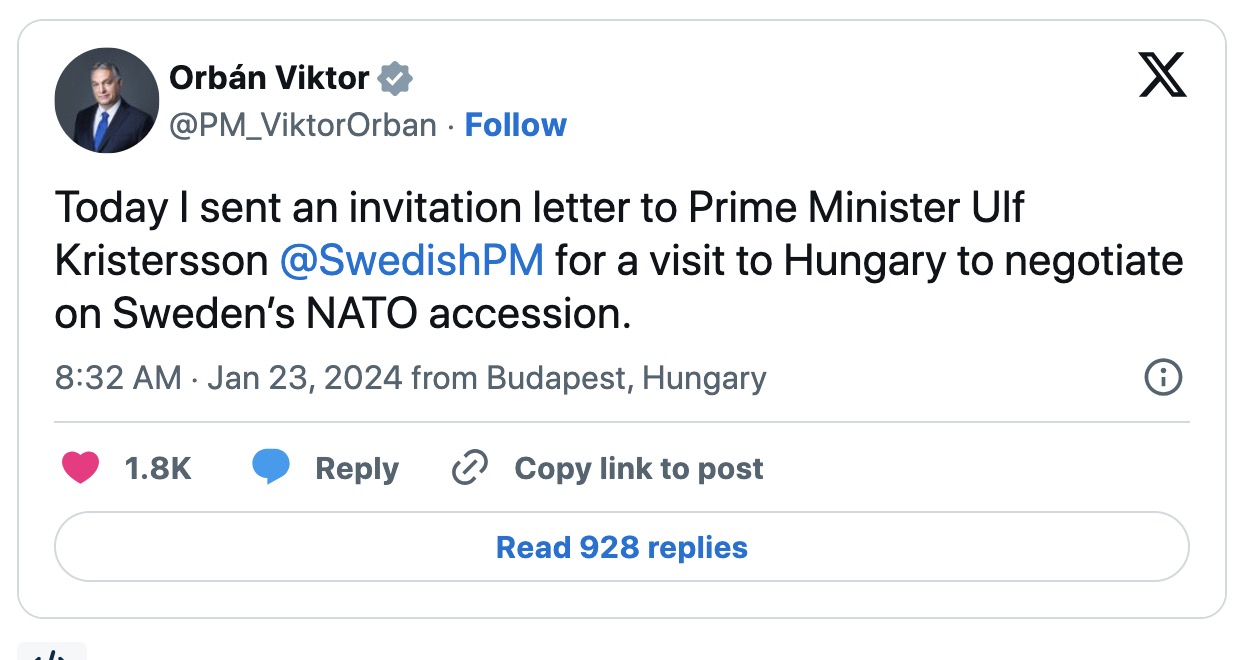Open the Read 928 replies button
Image resolution: width=1256 pixels, height=660 pixels.
pos(621,547)
